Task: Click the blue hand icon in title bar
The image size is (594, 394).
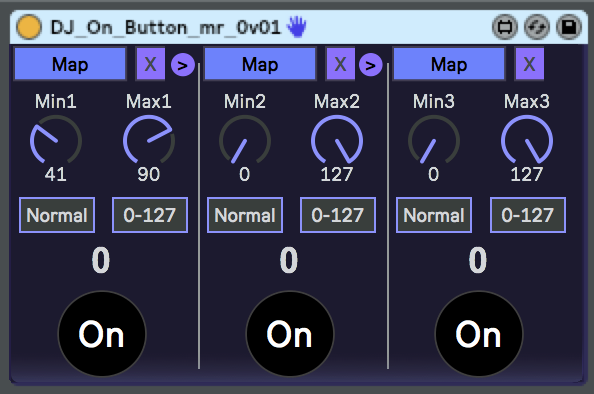Action: click(296, 27)
